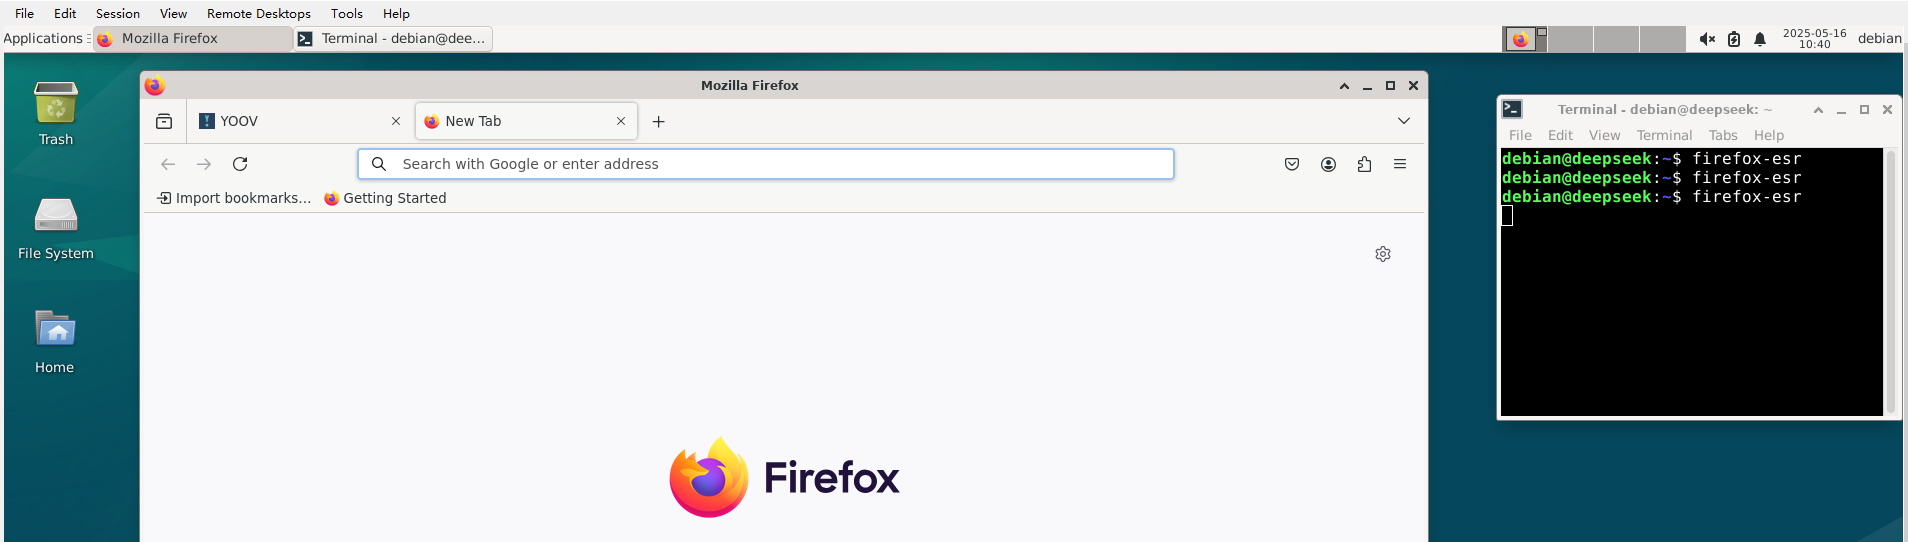
Task: Open the Terminal menu in Terminal window
Action: pyautogui.click(x=1664, y=135)
